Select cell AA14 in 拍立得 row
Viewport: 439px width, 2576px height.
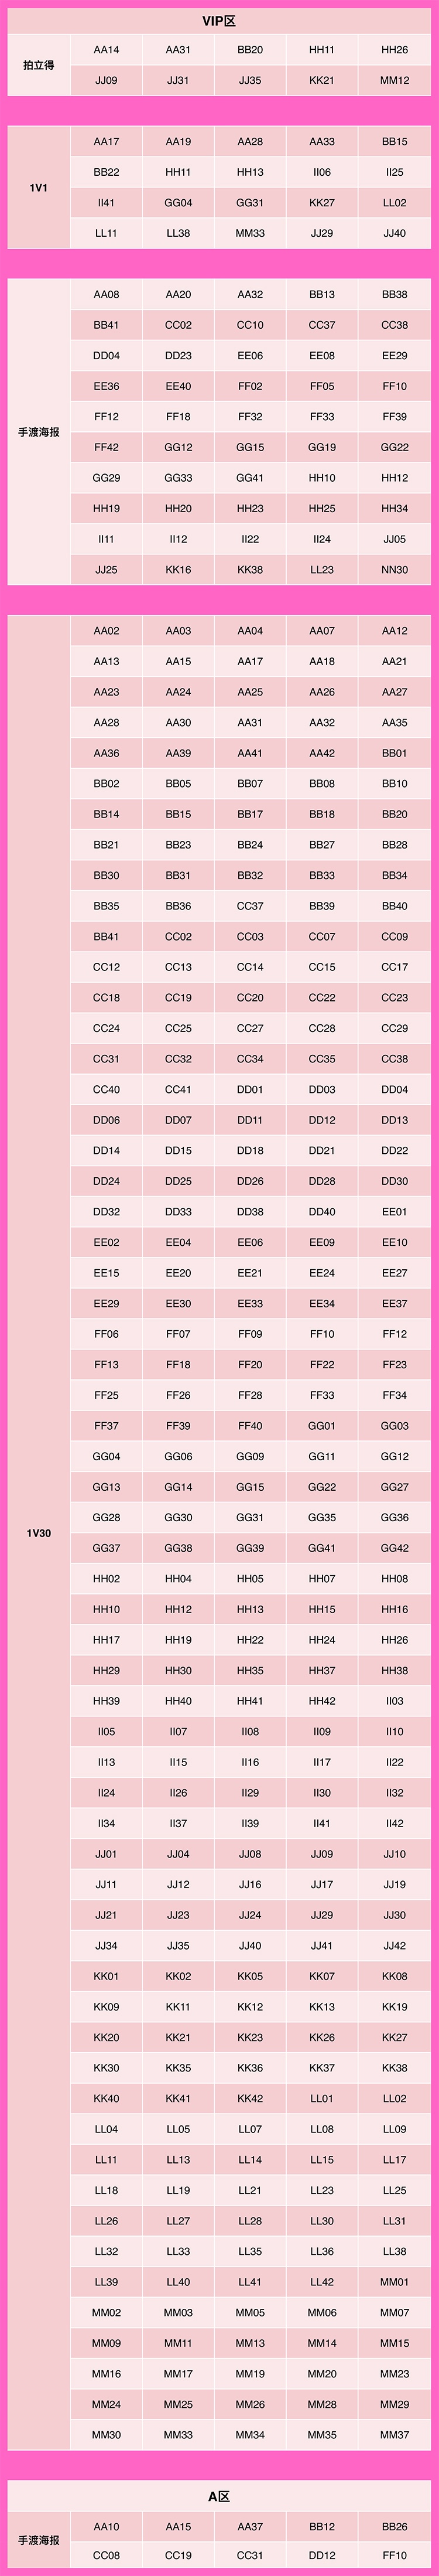(x=106, y=50)
